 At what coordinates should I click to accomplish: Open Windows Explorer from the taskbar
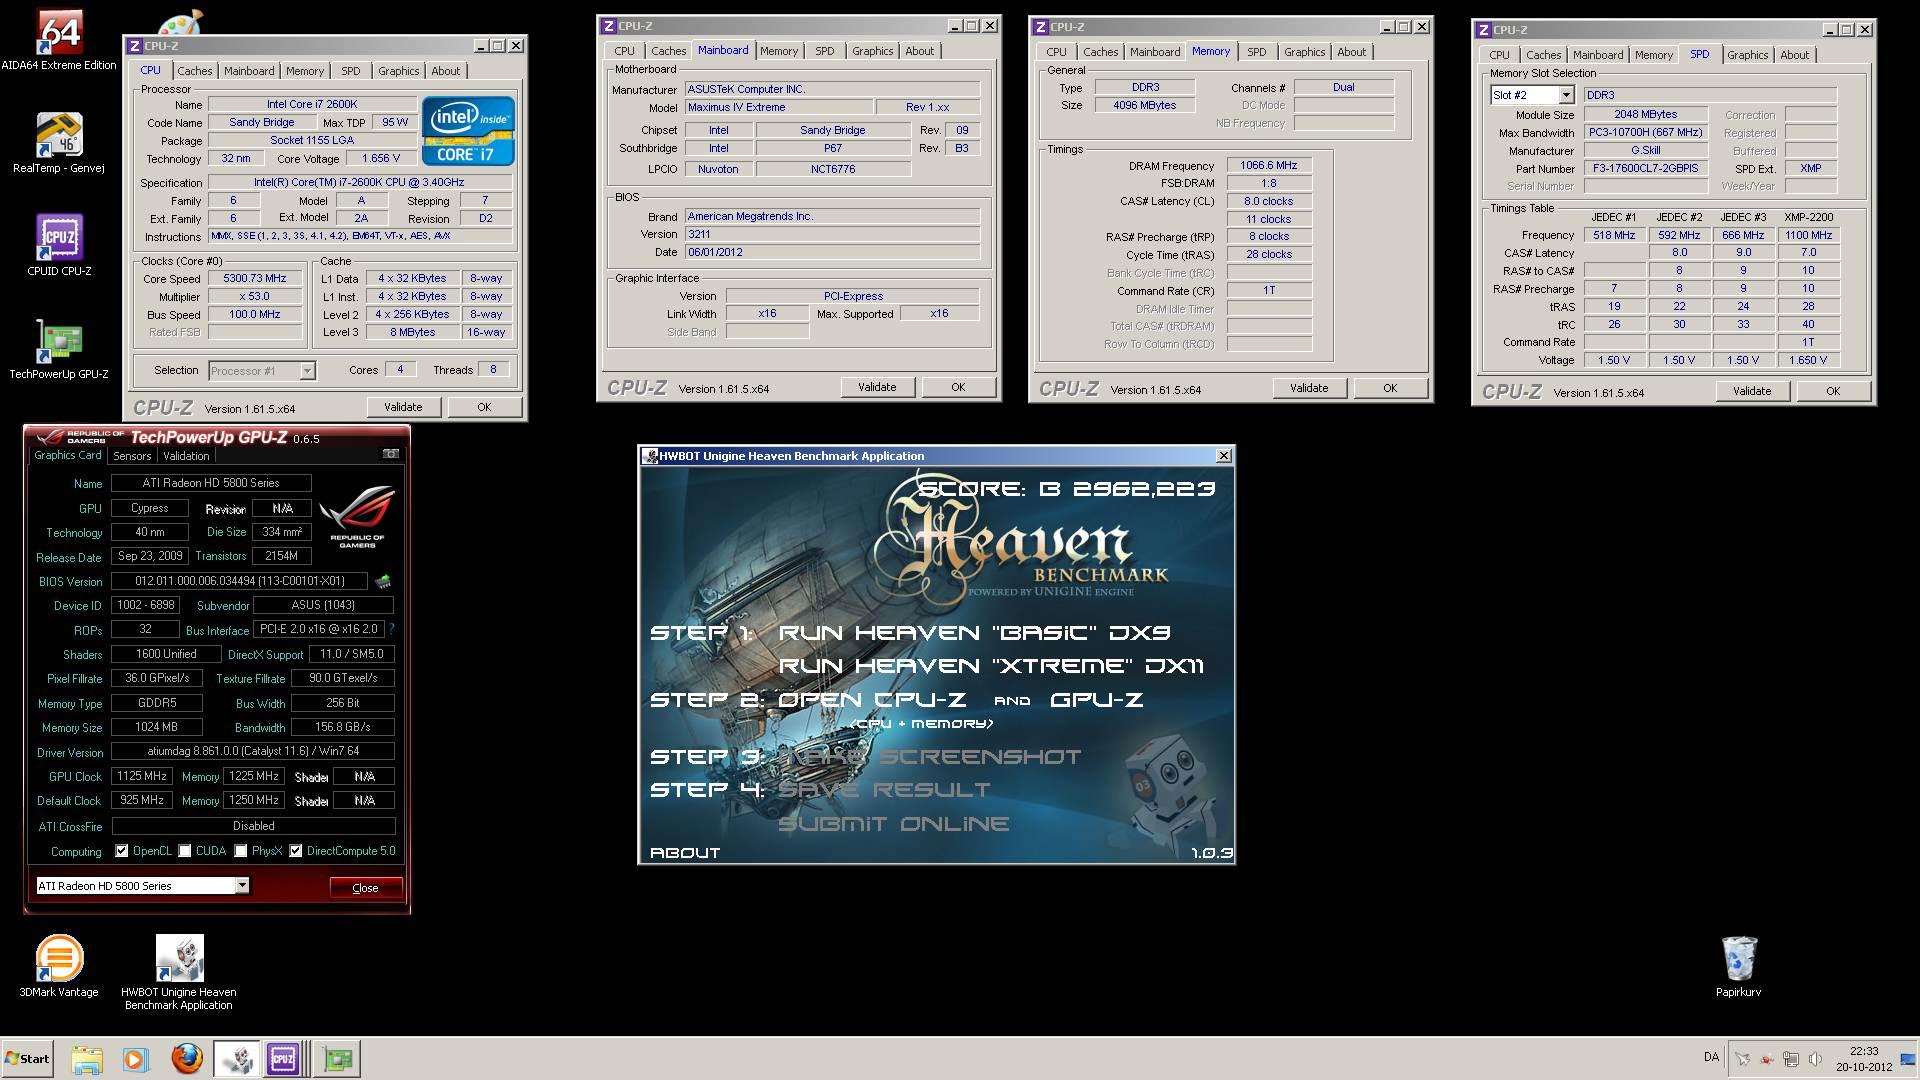click(87, 1059)
